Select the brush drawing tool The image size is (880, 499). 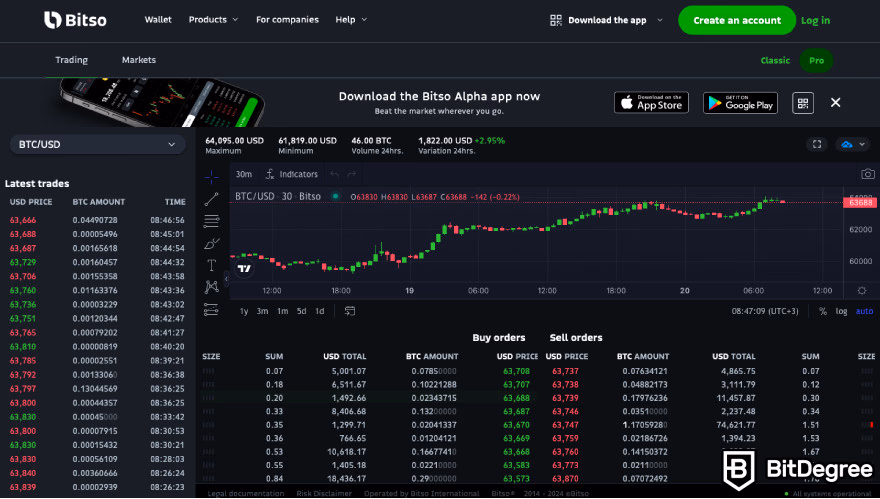tap(212, 244)
